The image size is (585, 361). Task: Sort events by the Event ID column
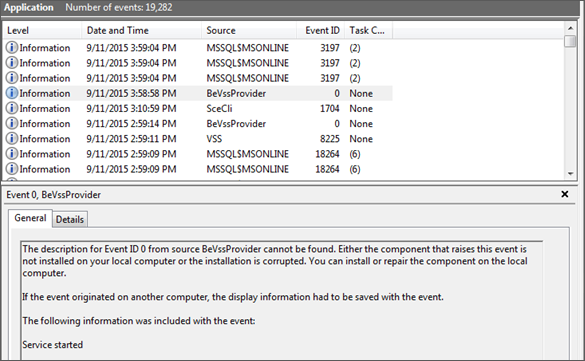tap(320, 31)
